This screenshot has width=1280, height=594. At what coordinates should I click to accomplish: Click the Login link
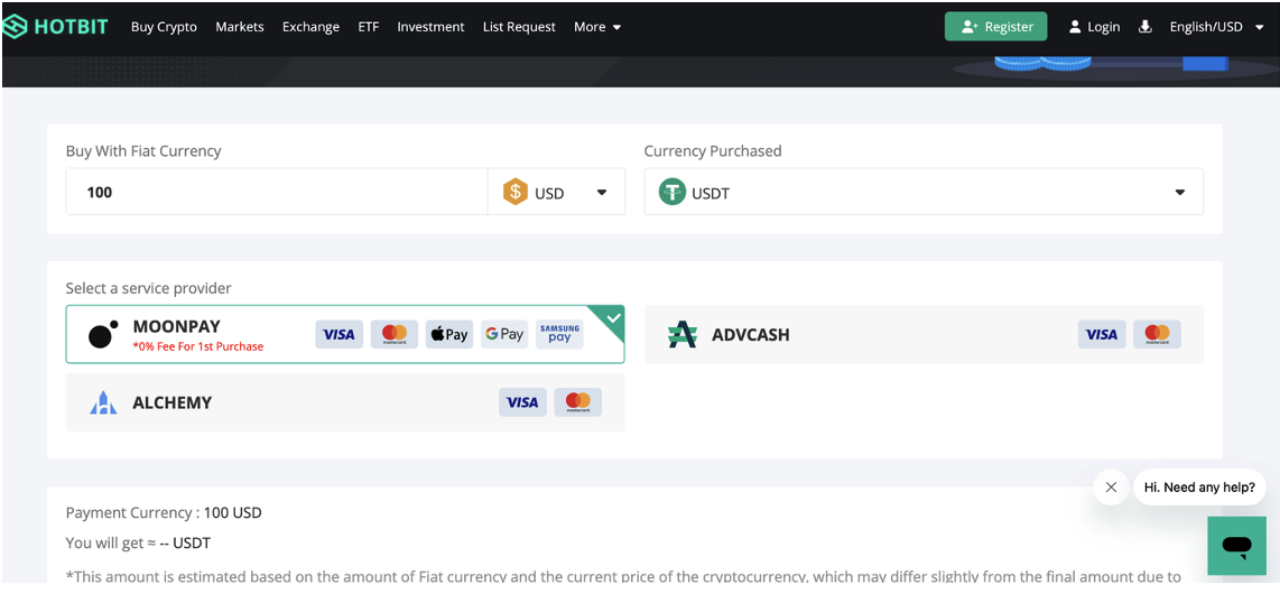coord(1094,27)
